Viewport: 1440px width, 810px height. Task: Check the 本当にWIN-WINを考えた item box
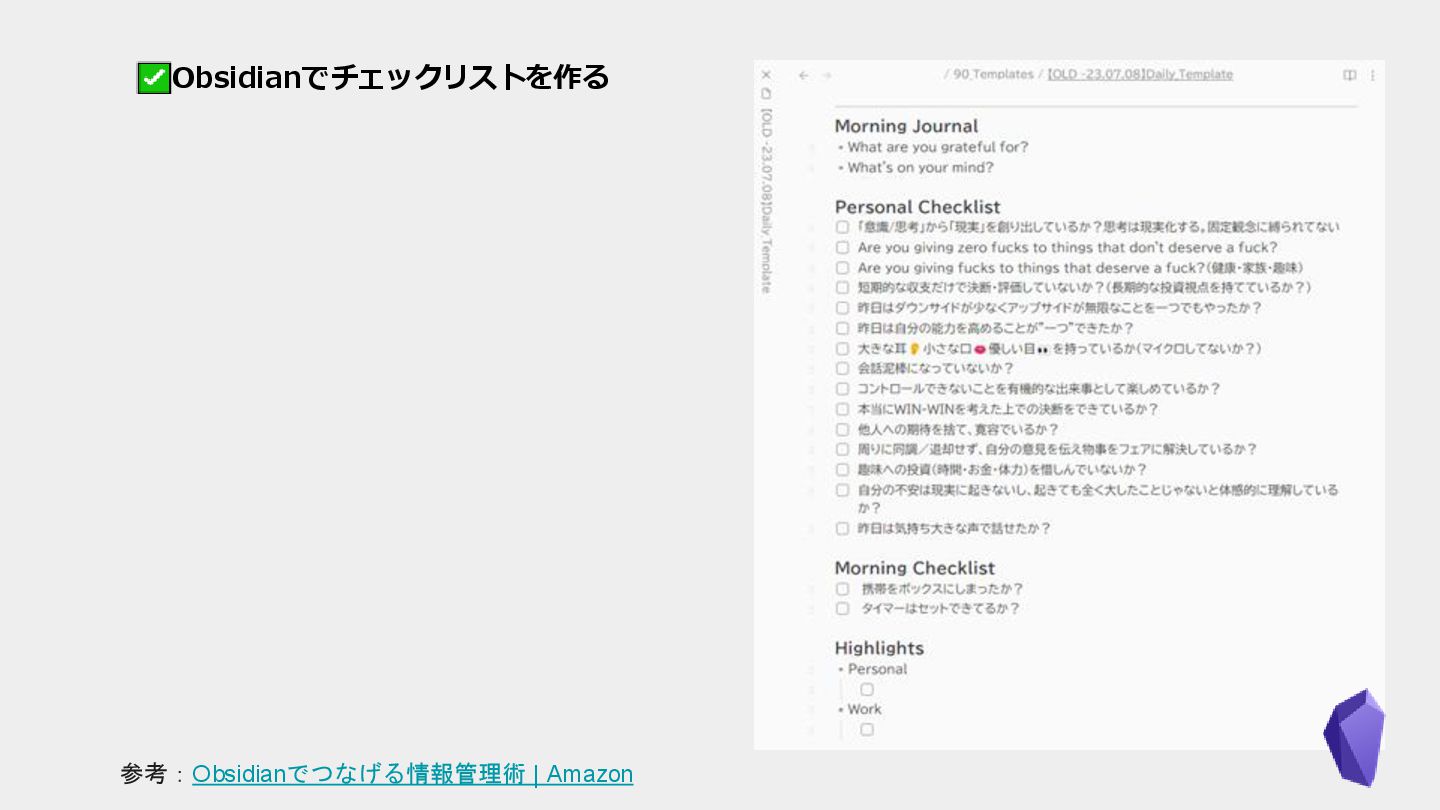click(x=842, y=409)
